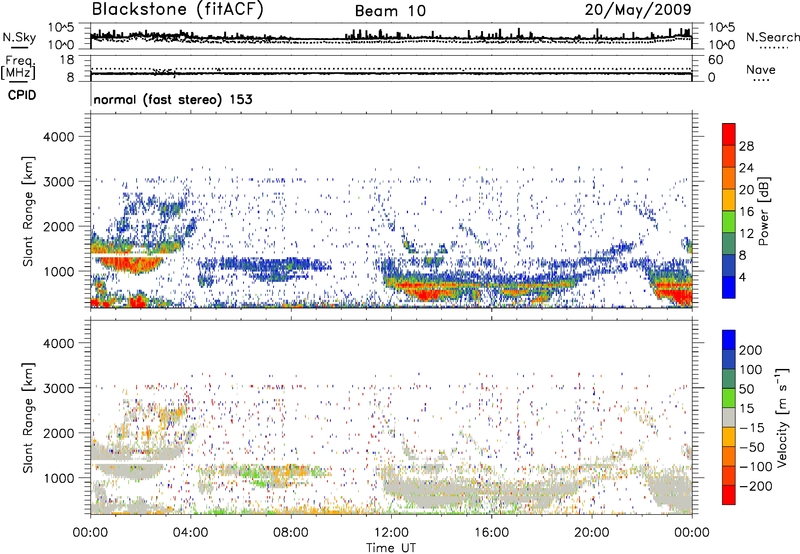Viewport: 800px width, 554px height.
Task: Click the power panel Slant Range [km] label
Action: (28, 211)
